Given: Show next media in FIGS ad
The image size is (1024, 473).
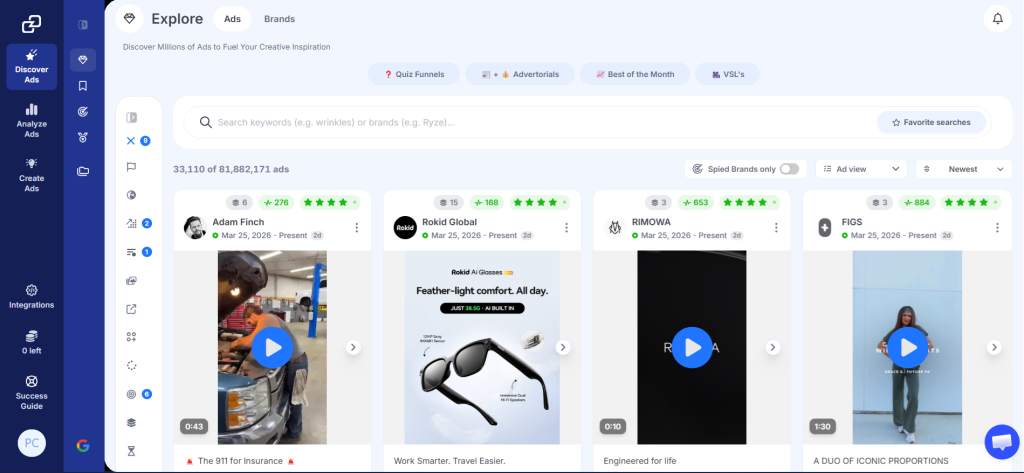Looking at the screenshot, I should [x=994, y=348].
